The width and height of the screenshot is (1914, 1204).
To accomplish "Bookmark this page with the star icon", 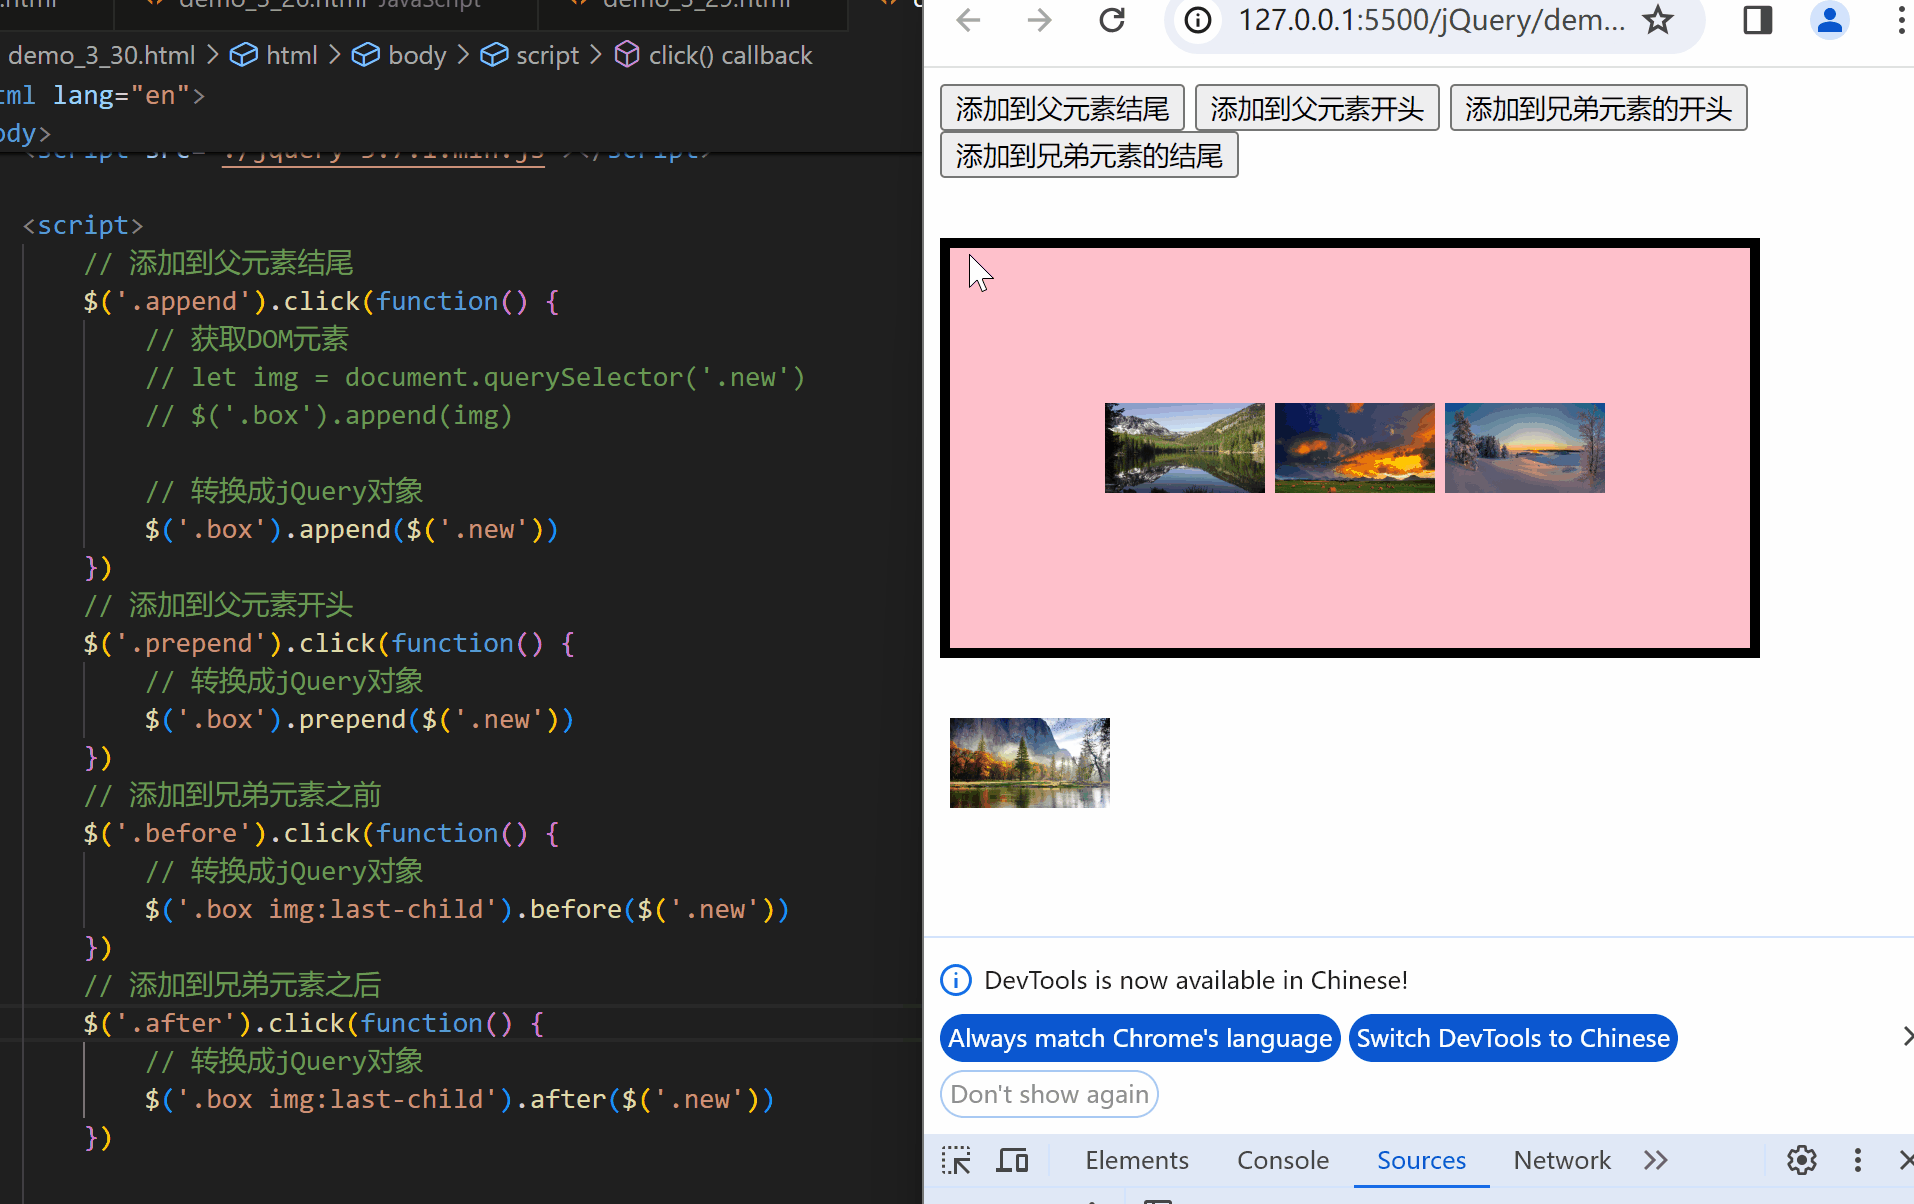I will click(1658, 19).
